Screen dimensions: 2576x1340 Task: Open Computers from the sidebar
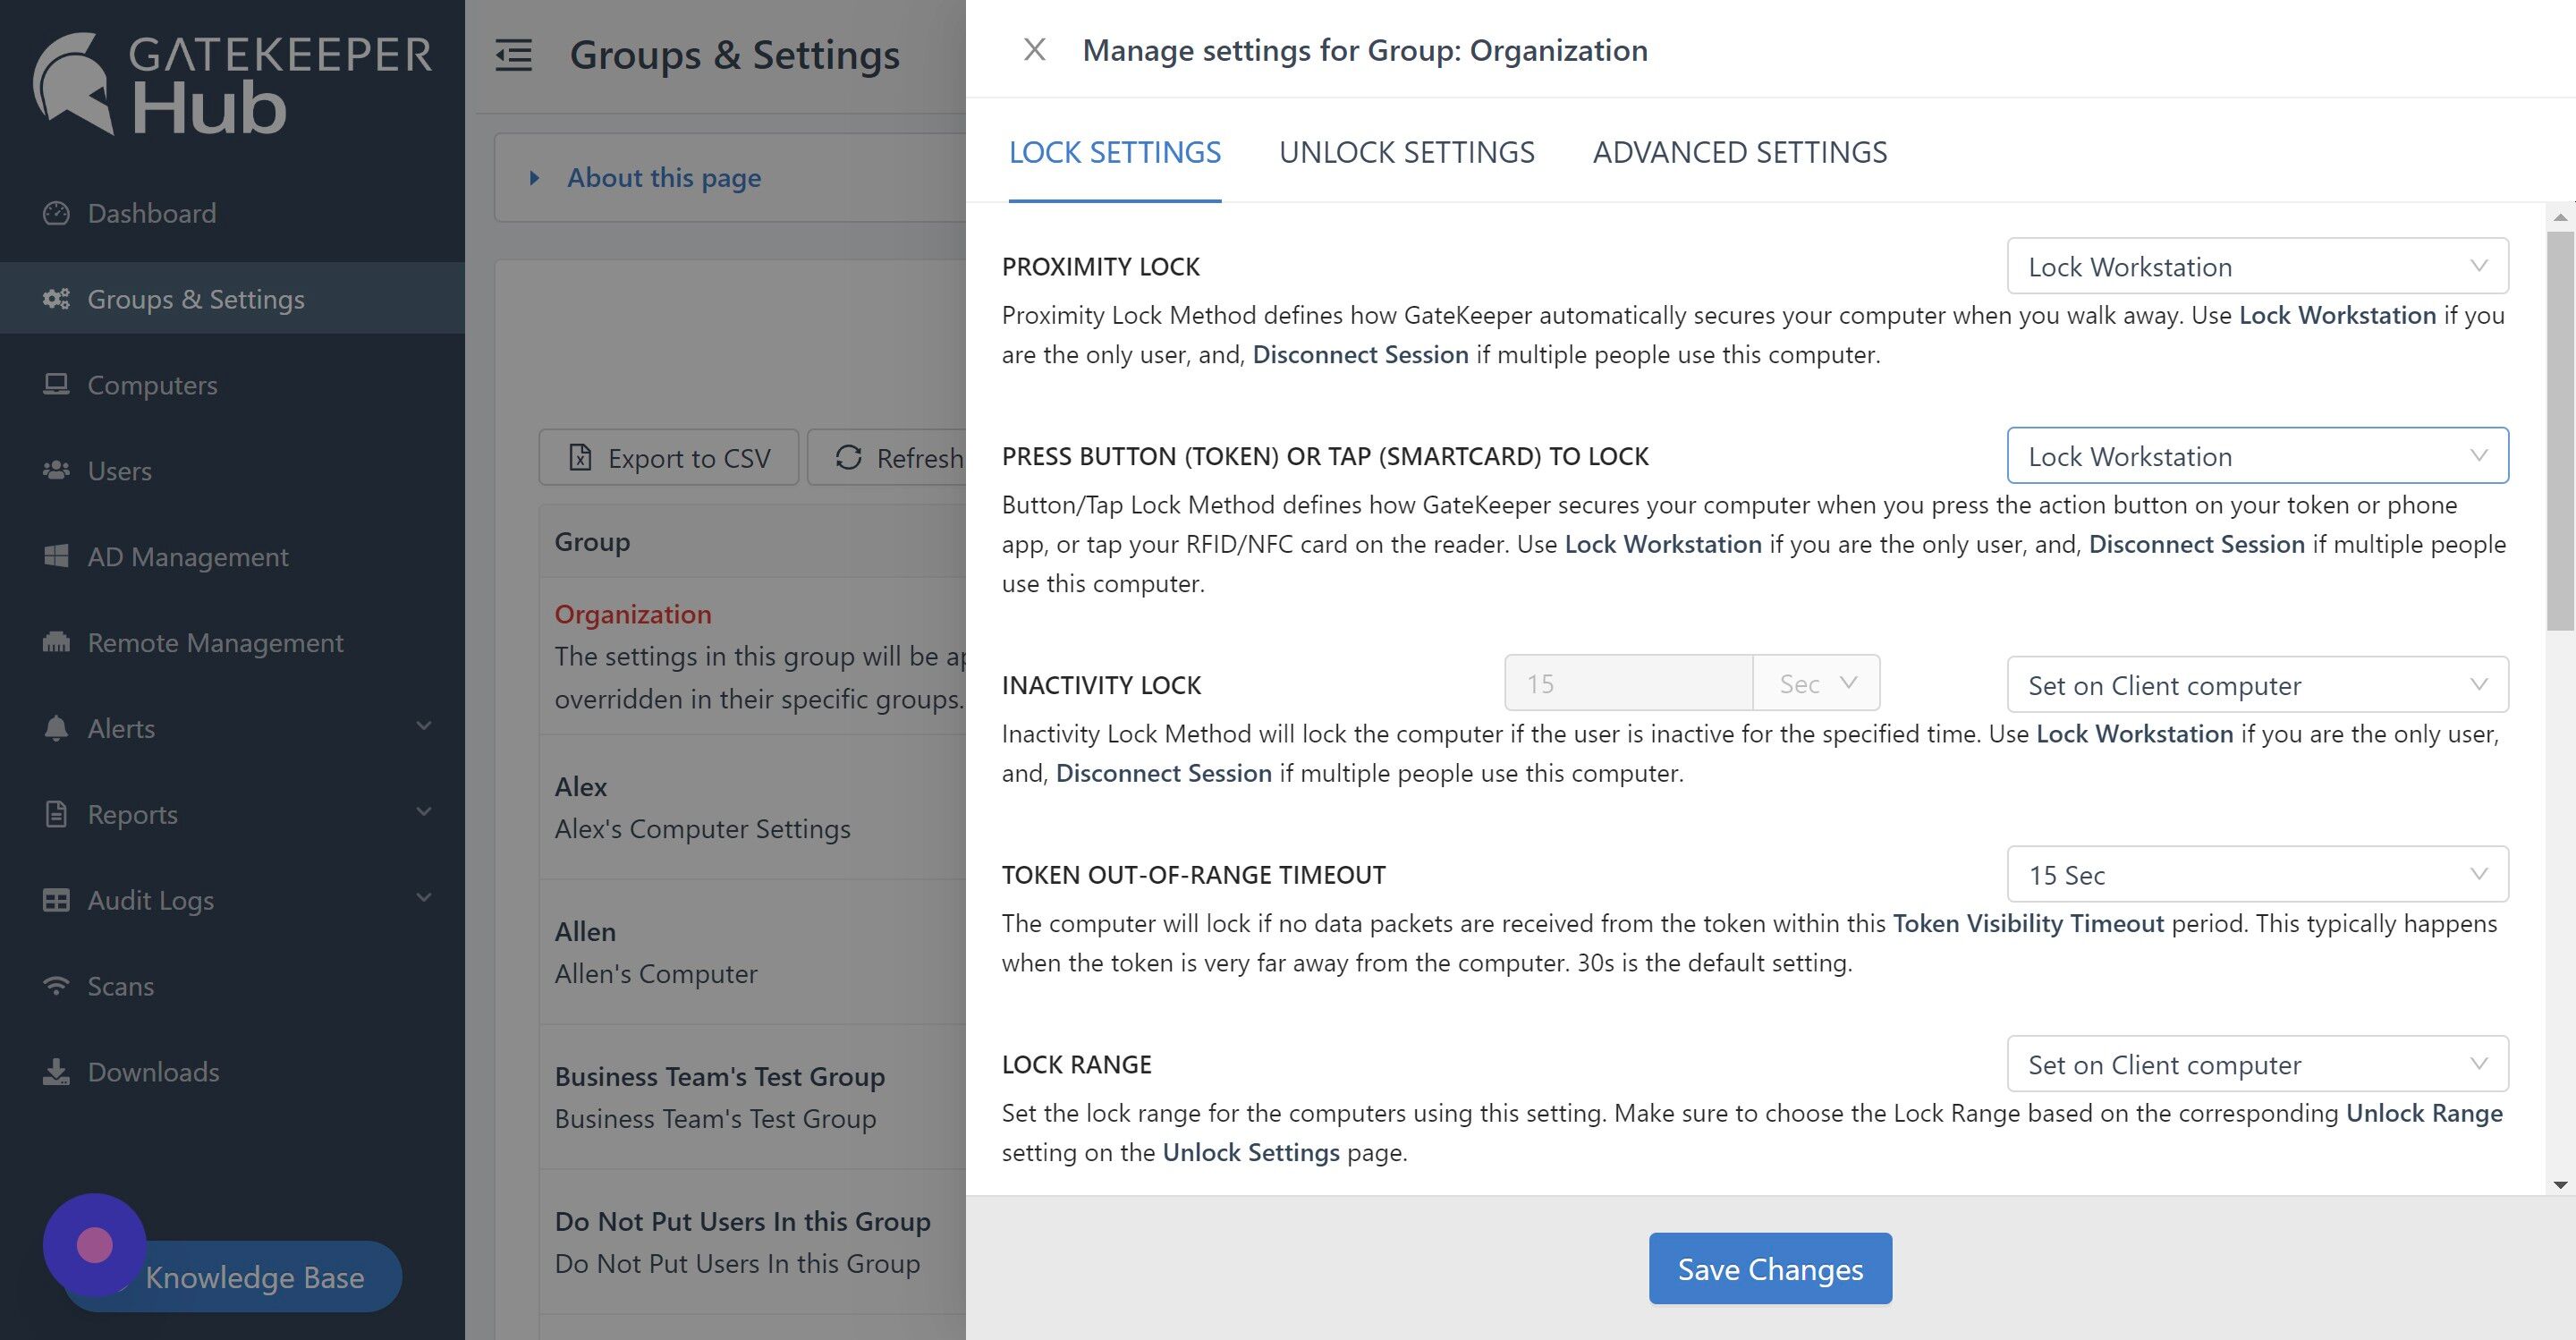pyautogui.click(x=232, y=385)
